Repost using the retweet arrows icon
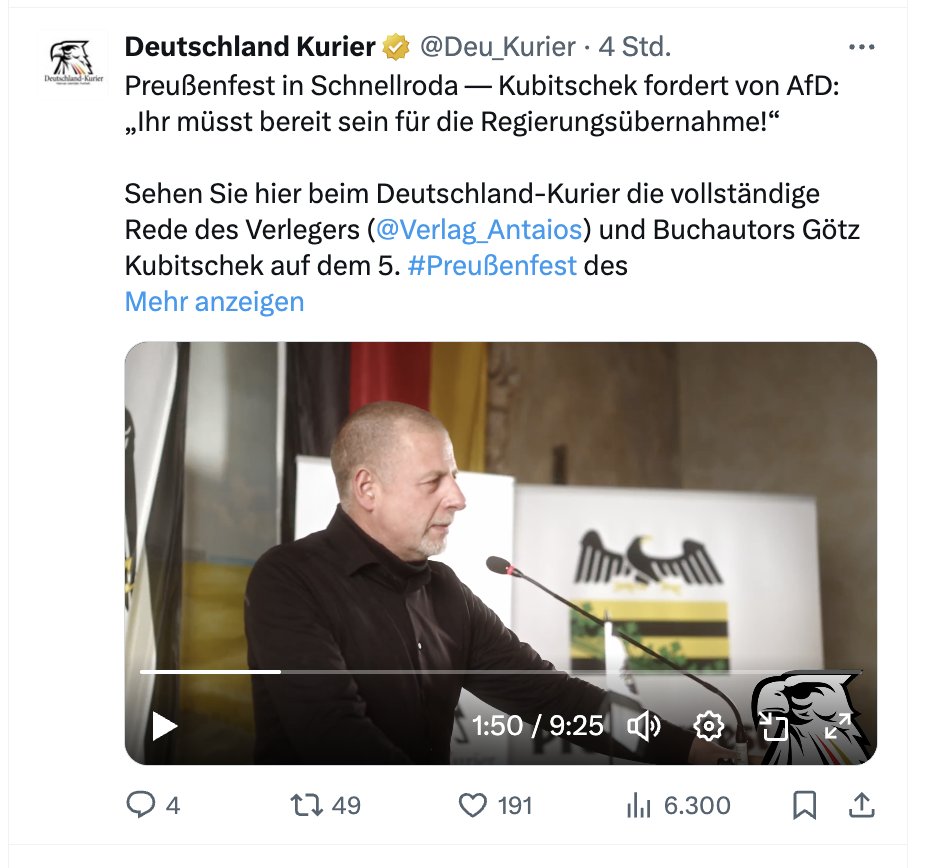The image size is (934, 868). (x=307, y=805)
